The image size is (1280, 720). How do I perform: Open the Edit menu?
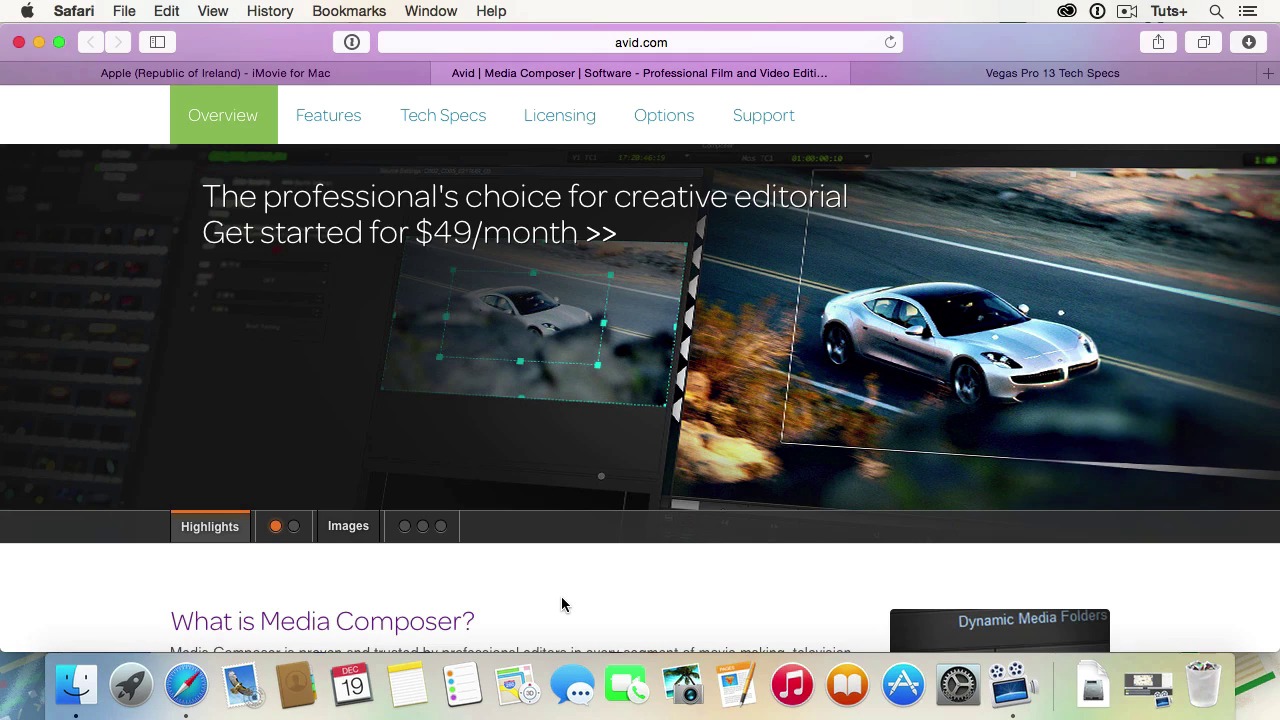point(166,11)
